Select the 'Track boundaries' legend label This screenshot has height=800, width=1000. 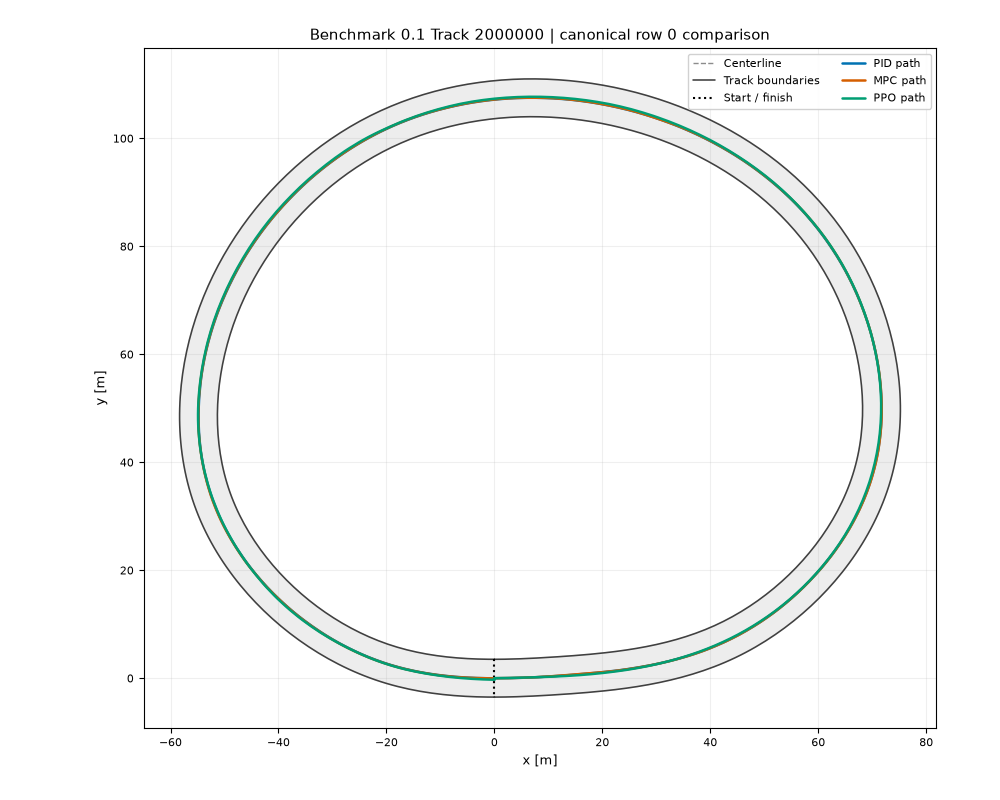771,80
